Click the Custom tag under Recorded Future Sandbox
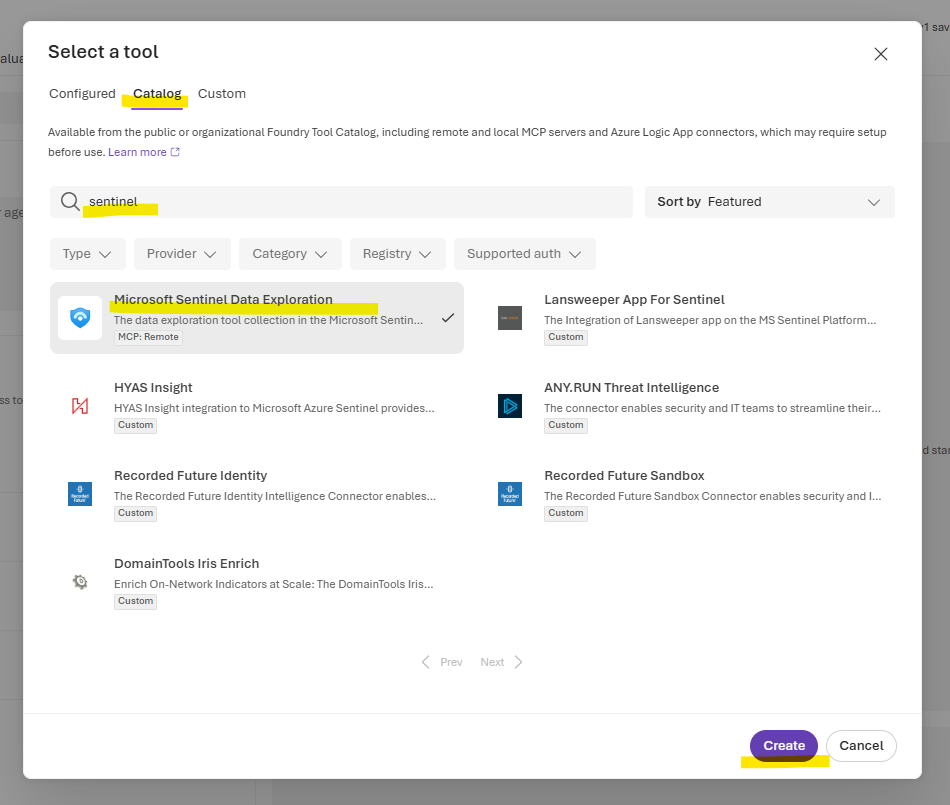 [x=566, y=513]
